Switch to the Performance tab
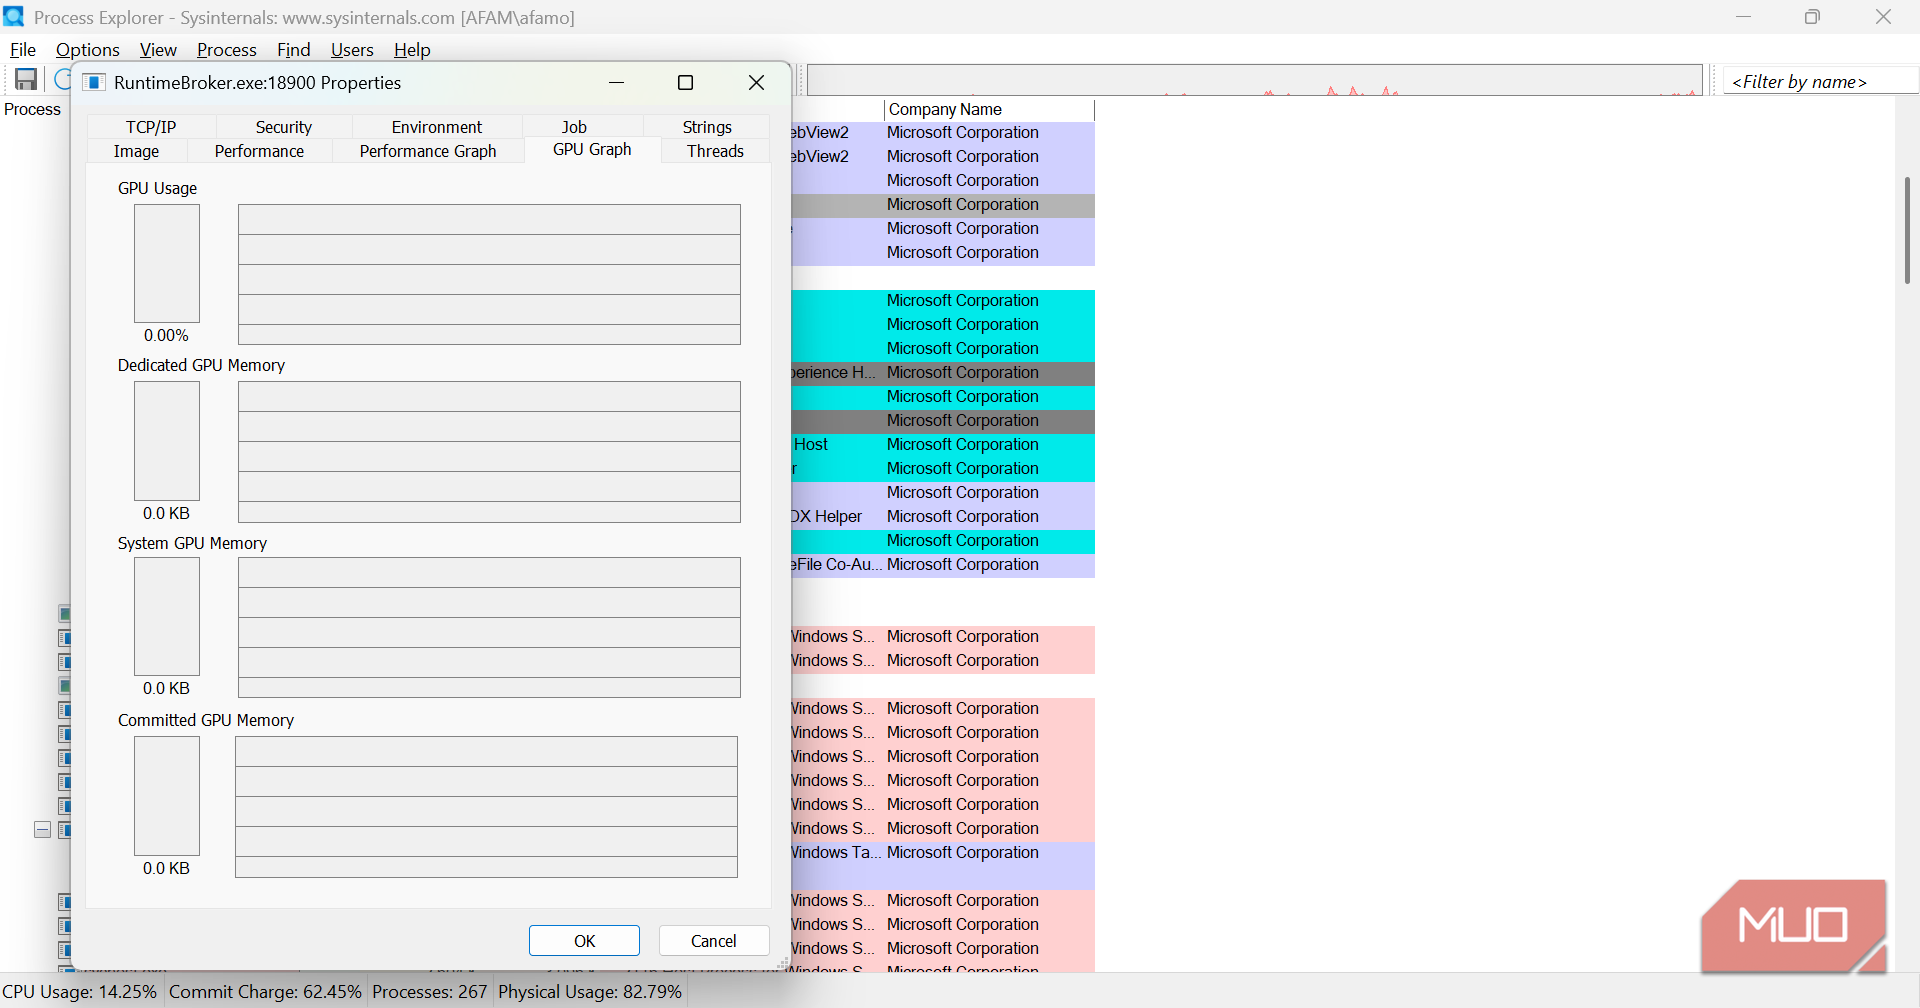The width and height of the screenshot is (1920, 1008). tap(259, 151)
